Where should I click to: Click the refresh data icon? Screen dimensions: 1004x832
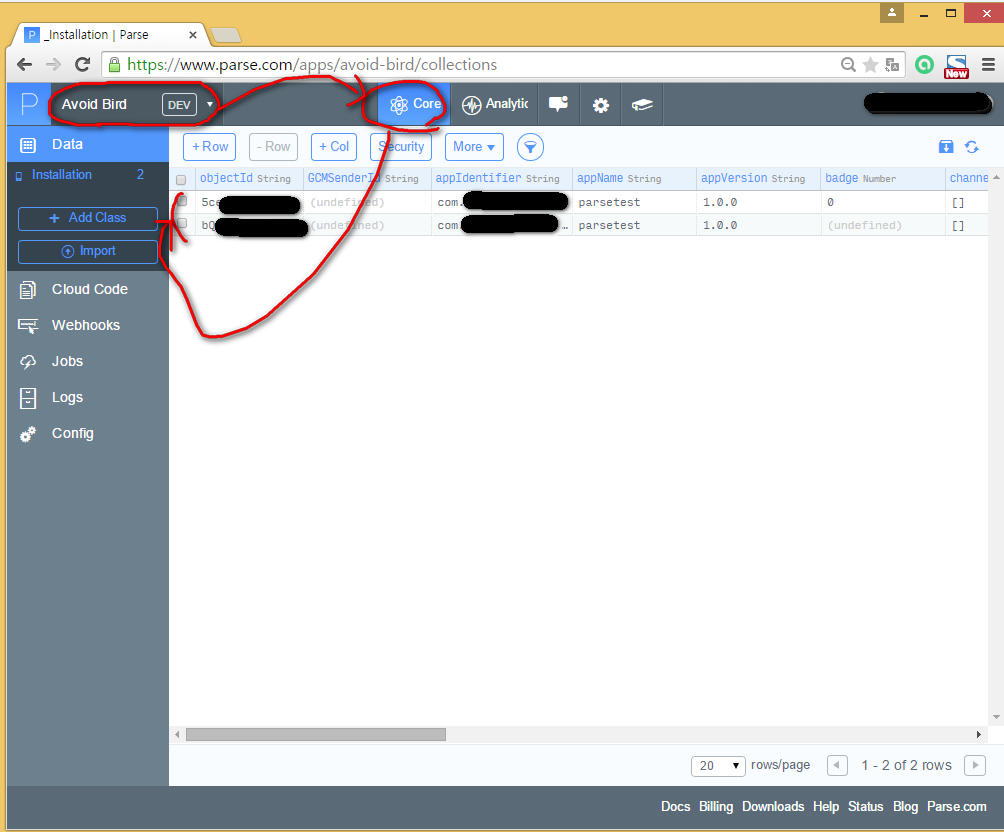[972, 147]
